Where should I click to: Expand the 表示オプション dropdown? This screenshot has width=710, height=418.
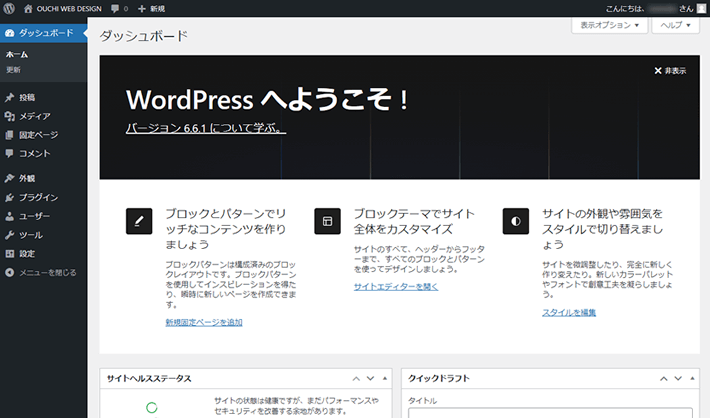[609, 25]
